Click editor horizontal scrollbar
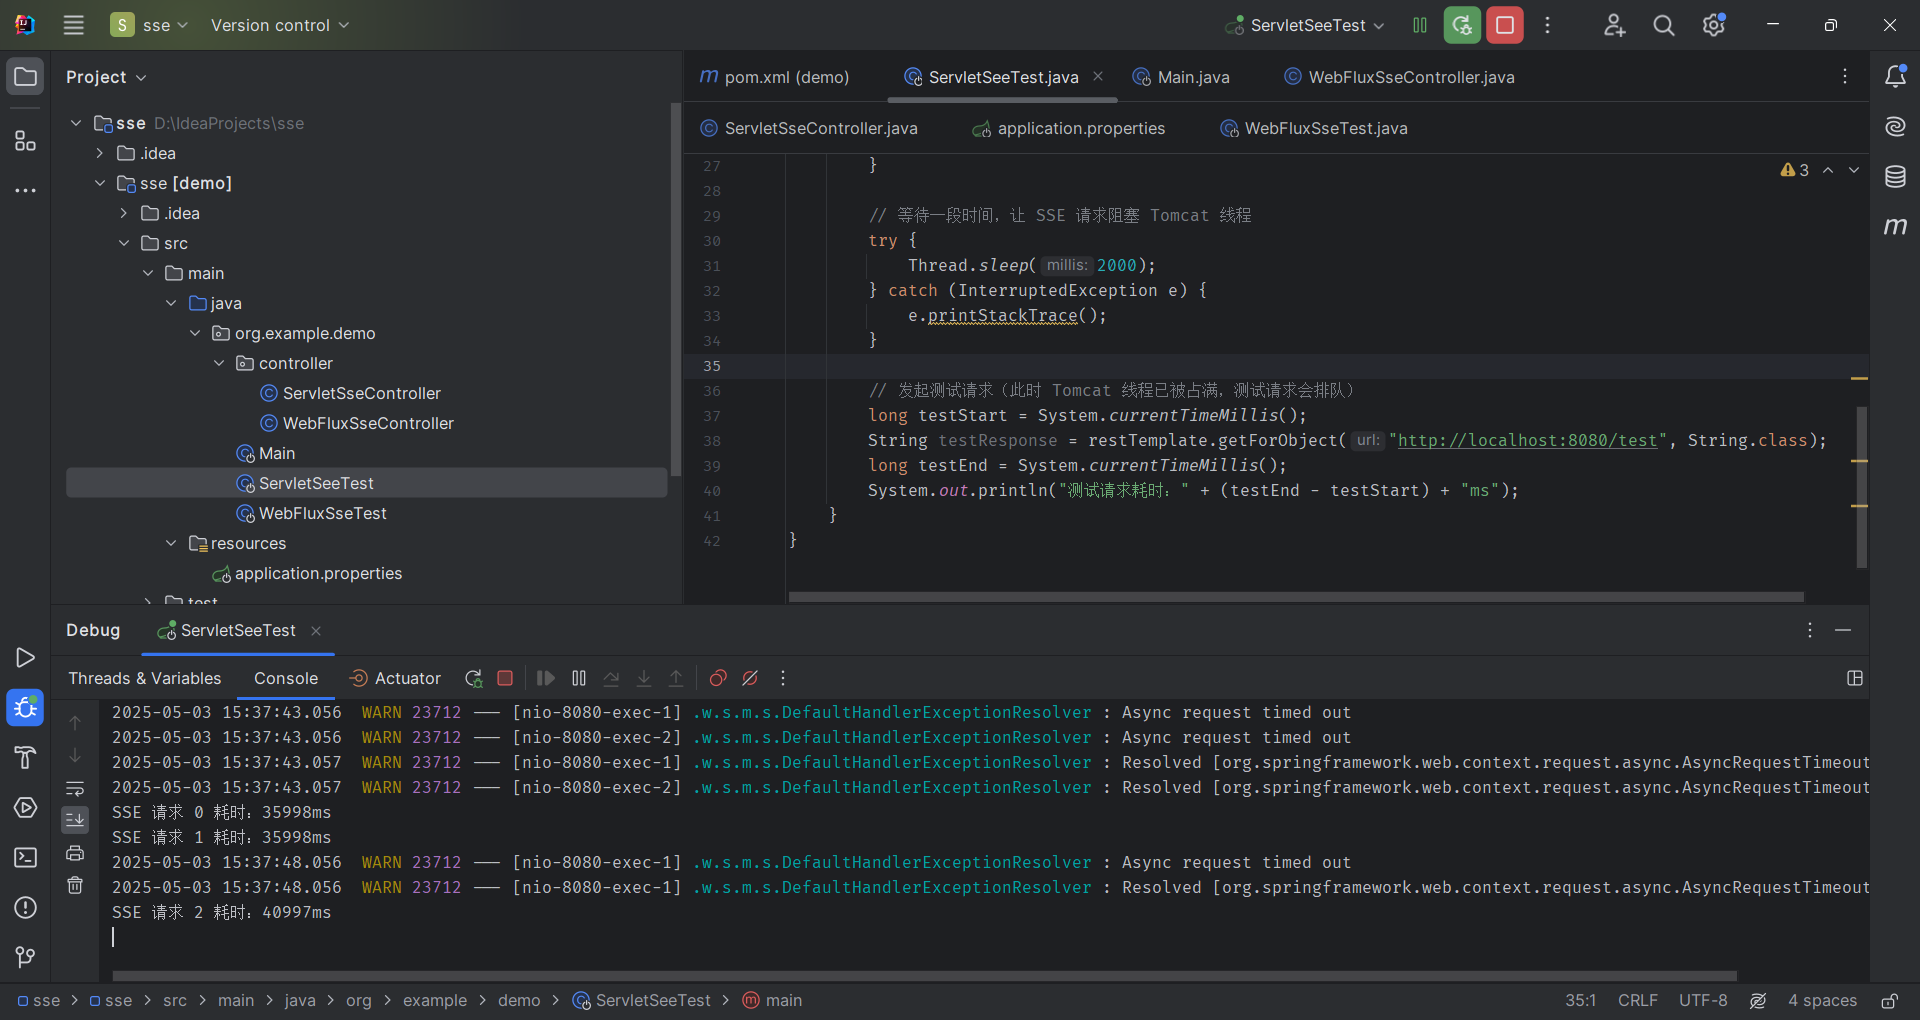Viewport: 1920px width, 1020px height. [1296, 597]
